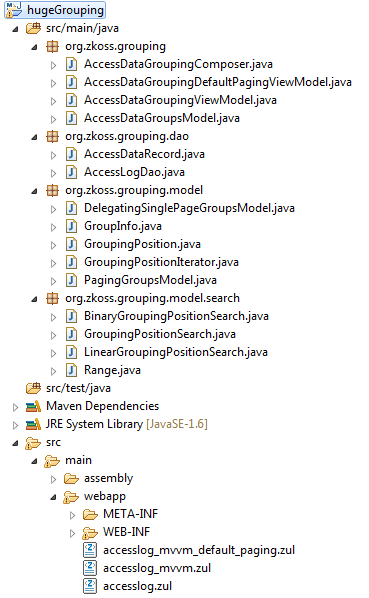
Task: Expand AccessLogDao.java class members
Action: tap(53, 173)
